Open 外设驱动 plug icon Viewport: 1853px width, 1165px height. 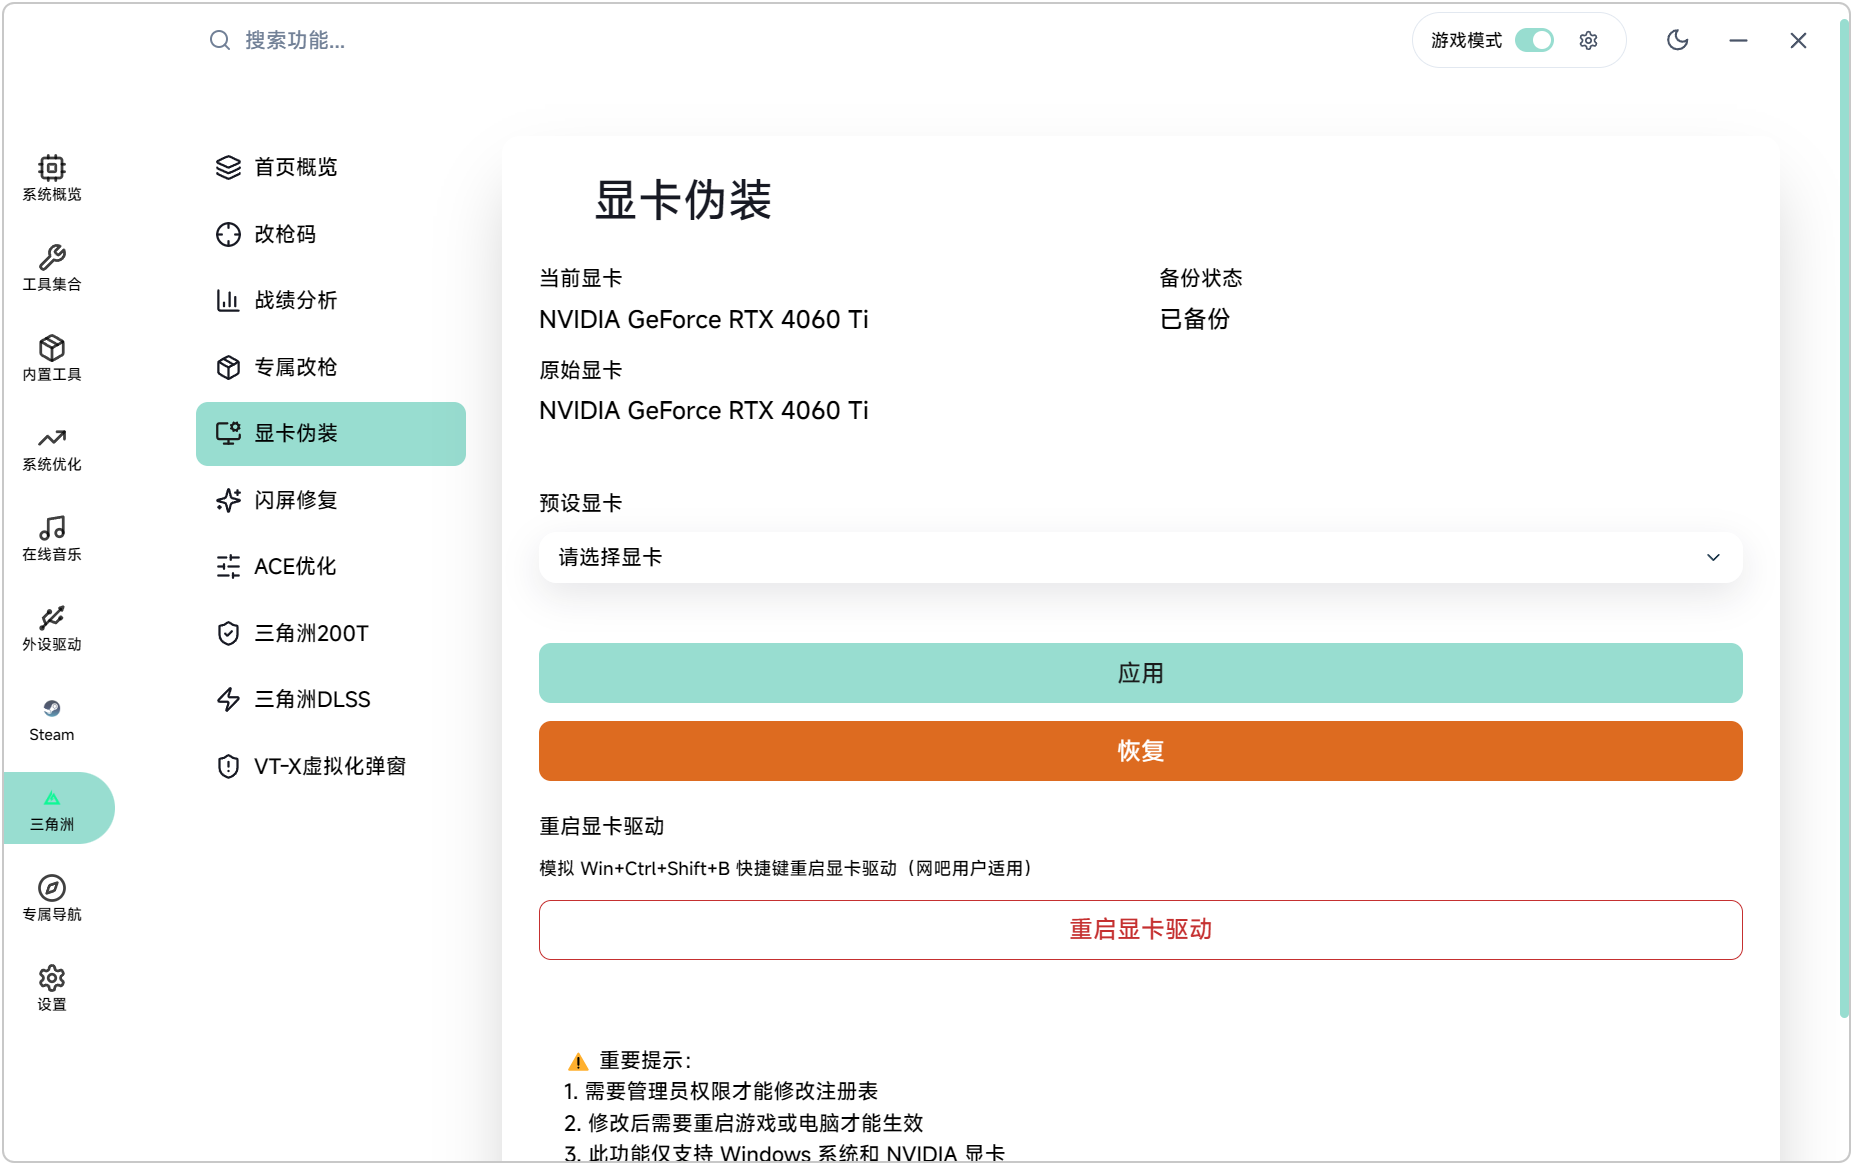click(52, 618)
